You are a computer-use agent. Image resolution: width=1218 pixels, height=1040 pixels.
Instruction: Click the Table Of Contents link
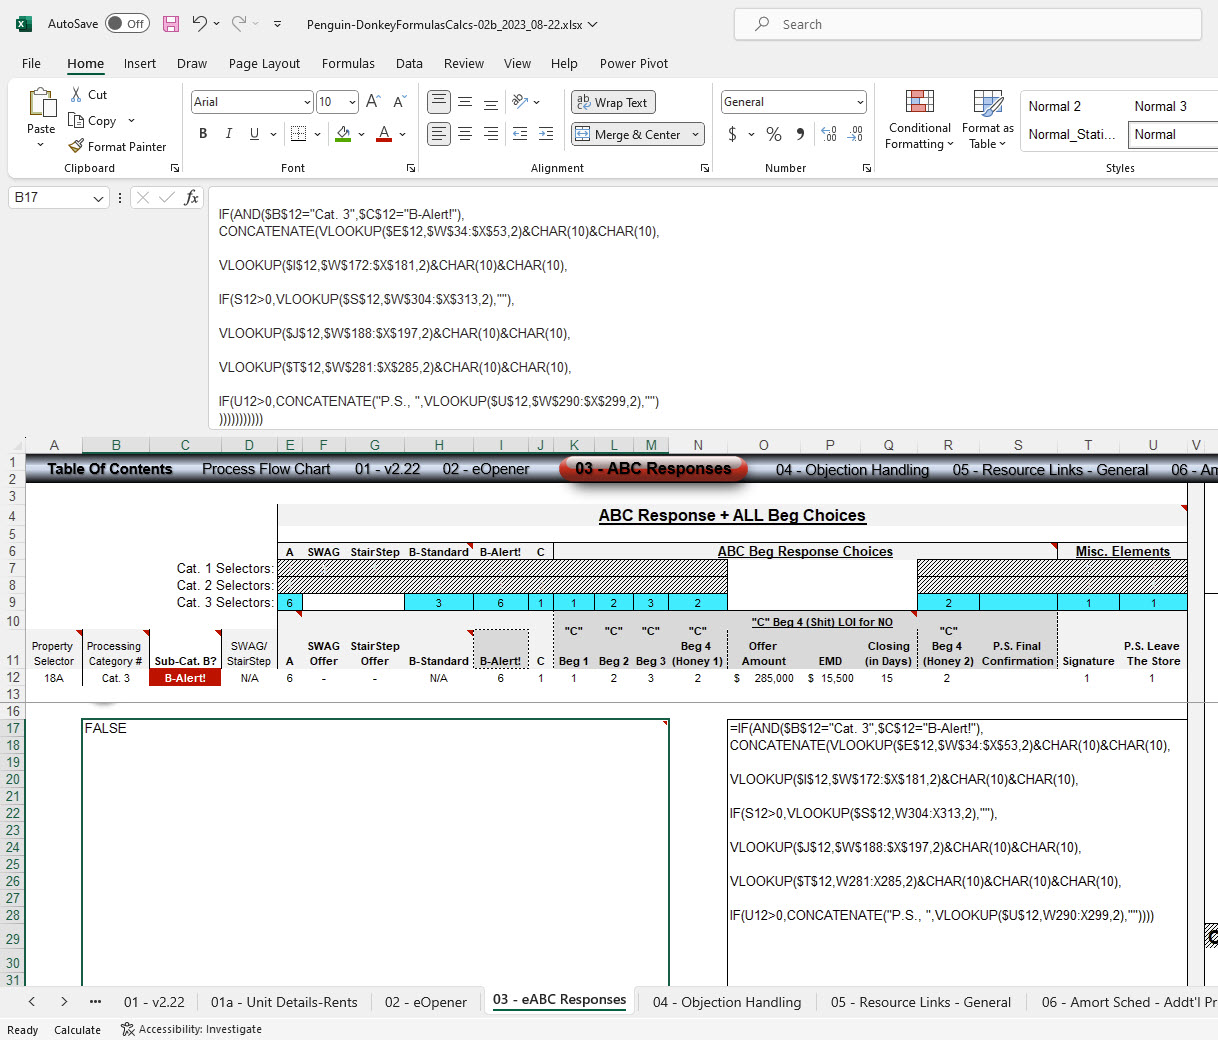110,469
